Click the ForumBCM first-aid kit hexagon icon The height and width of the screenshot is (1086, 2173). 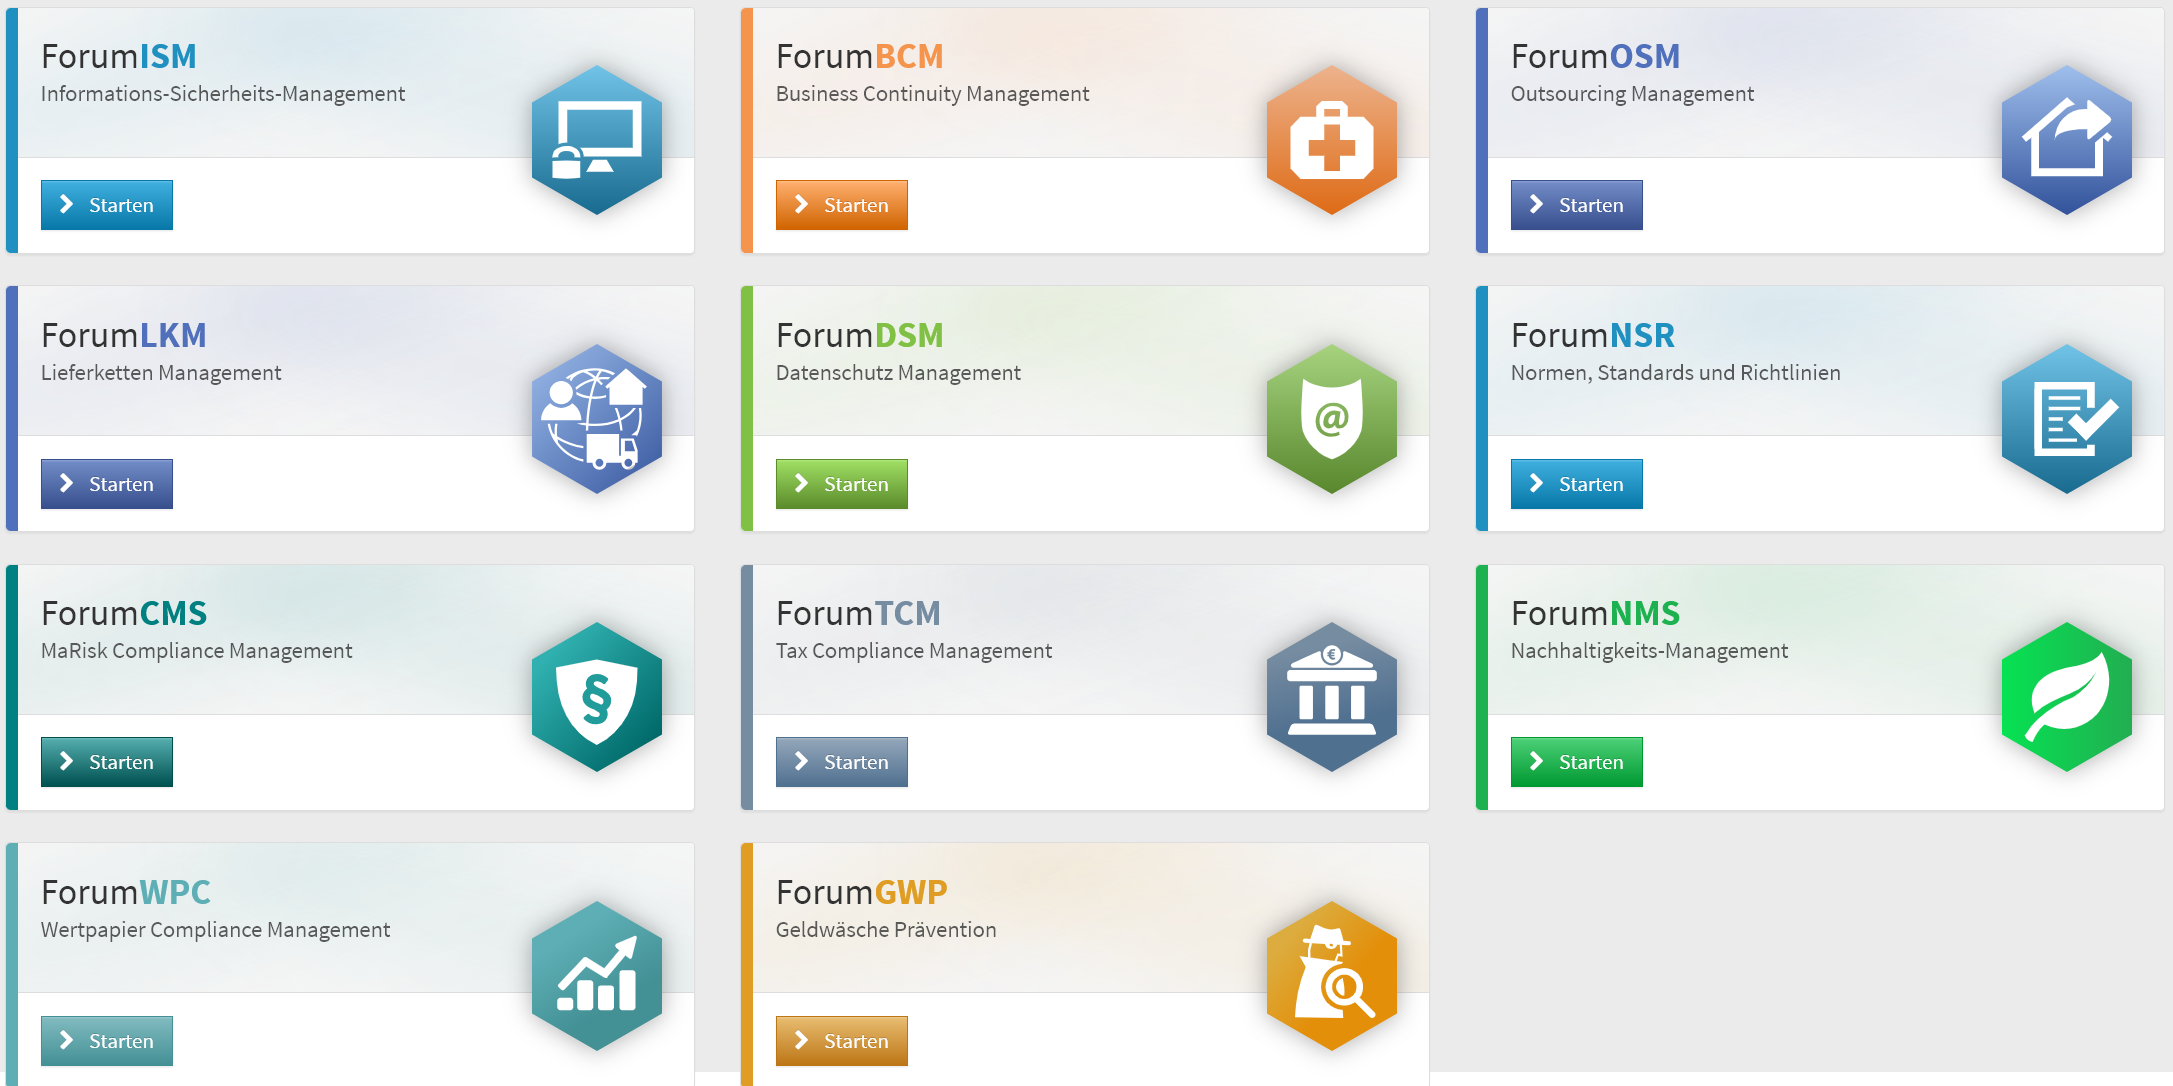point(1331,140)
